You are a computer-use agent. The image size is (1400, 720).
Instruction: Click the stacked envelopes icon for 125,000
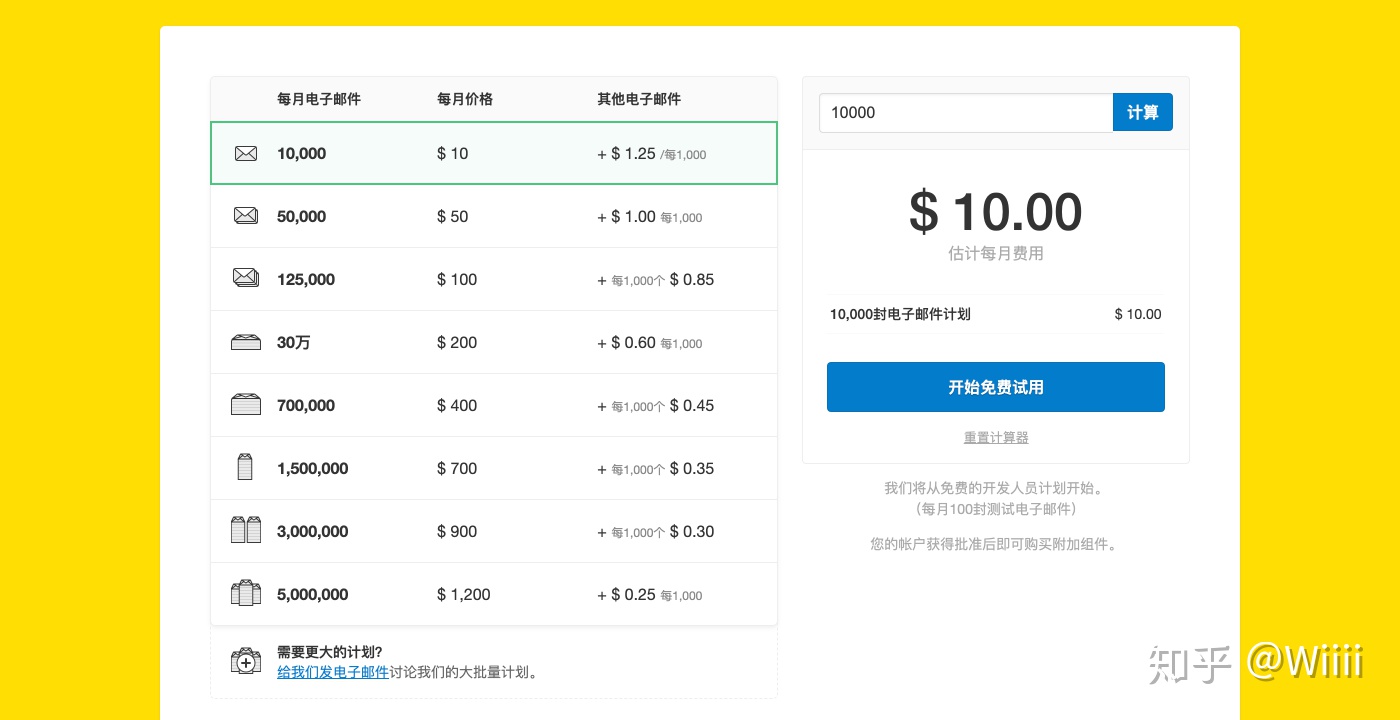(x=246, y=278)
